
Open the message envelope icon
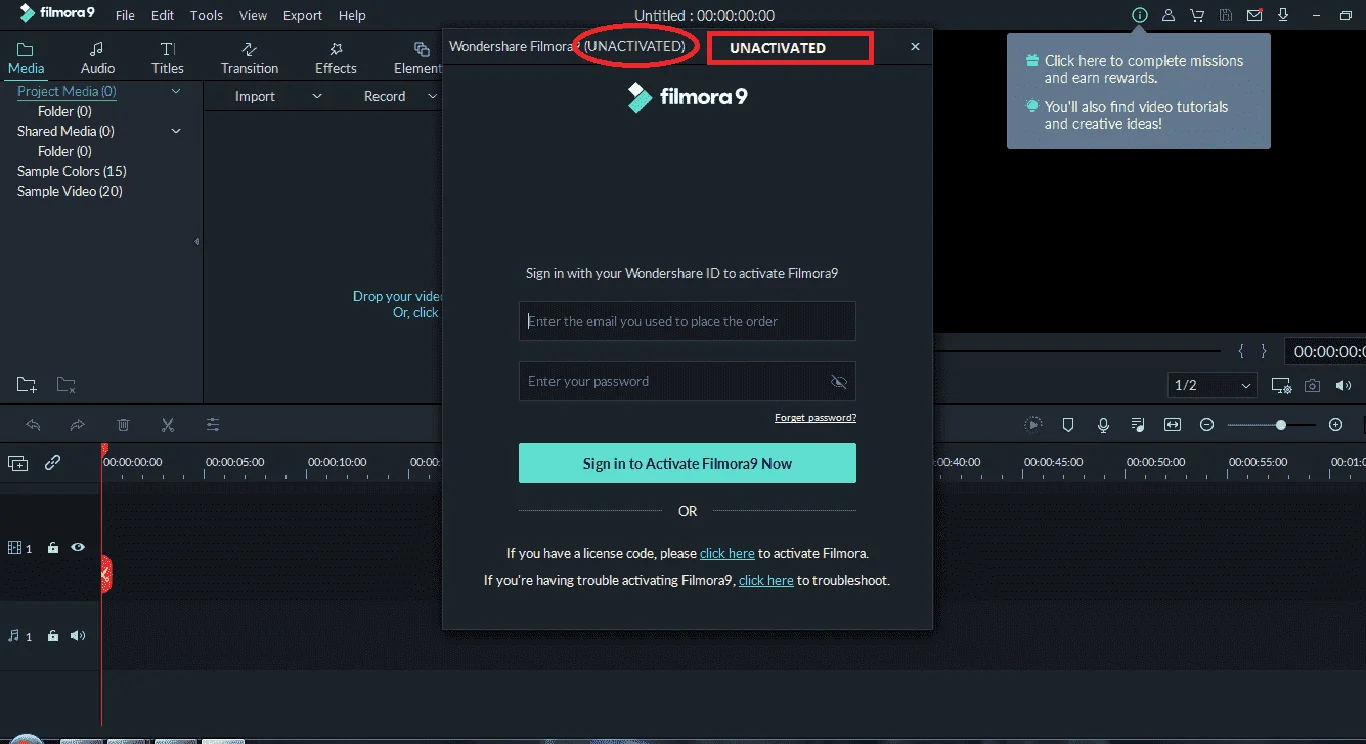[1254, 15]
